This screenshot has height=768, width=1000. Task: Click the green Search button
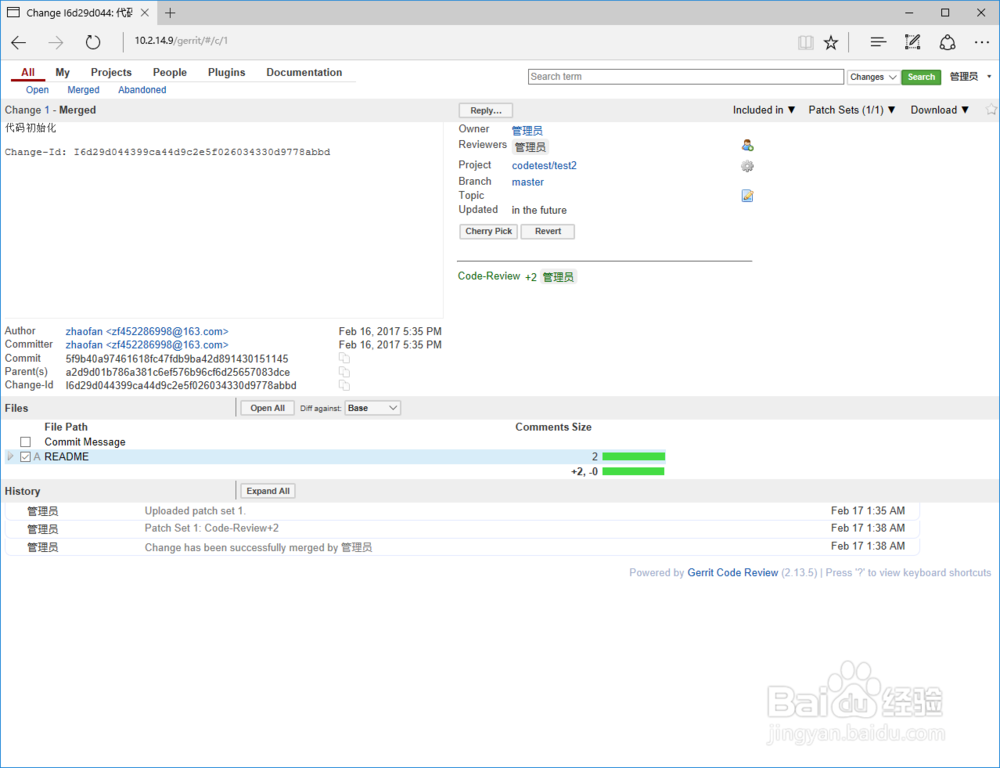click(x=921, y=77)
